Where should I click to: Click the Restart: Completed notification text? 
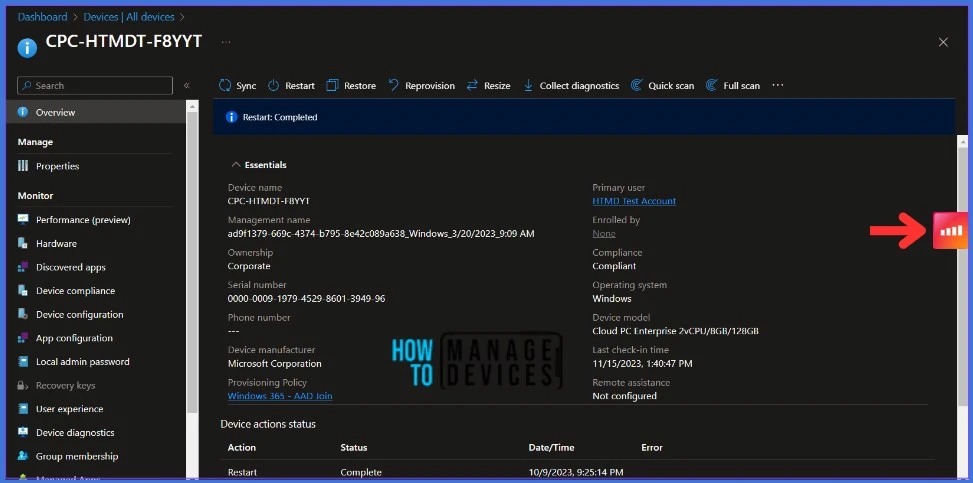pos(280,117)
